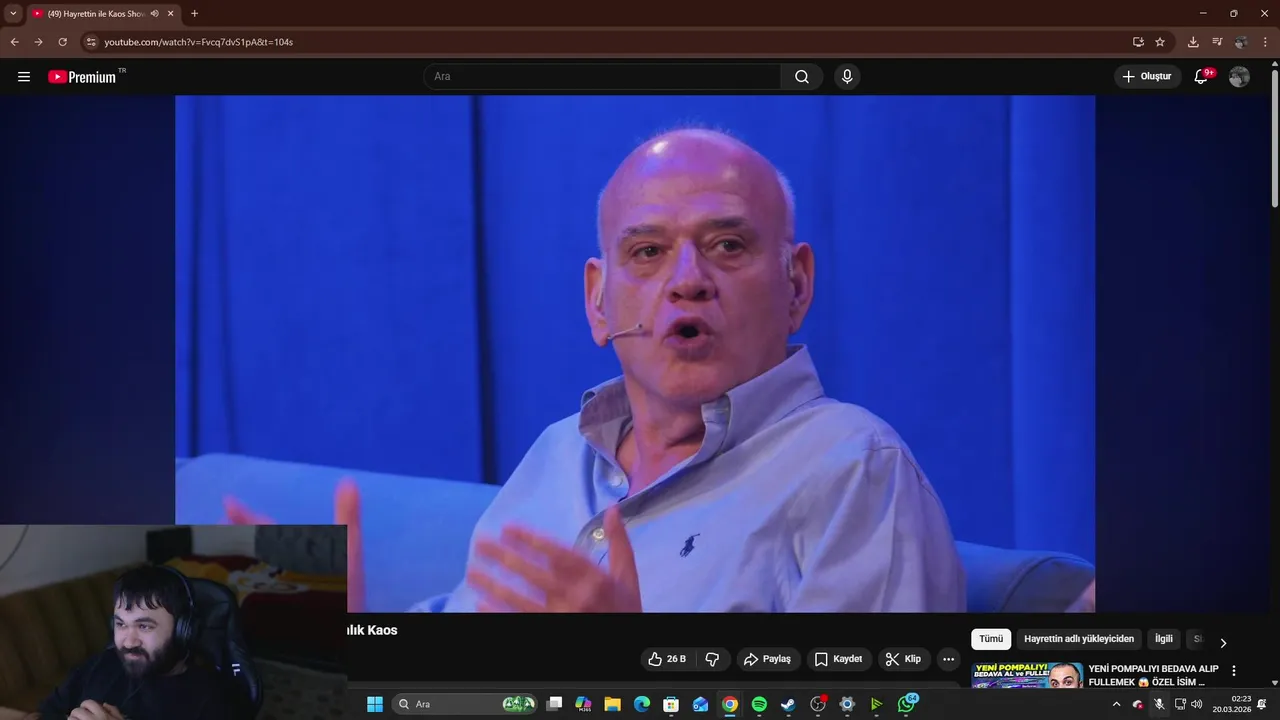This screenshot has height=720, width=1280.
Task: Open the YouTube hamburger guide menu
Action: tap(24, 77)
